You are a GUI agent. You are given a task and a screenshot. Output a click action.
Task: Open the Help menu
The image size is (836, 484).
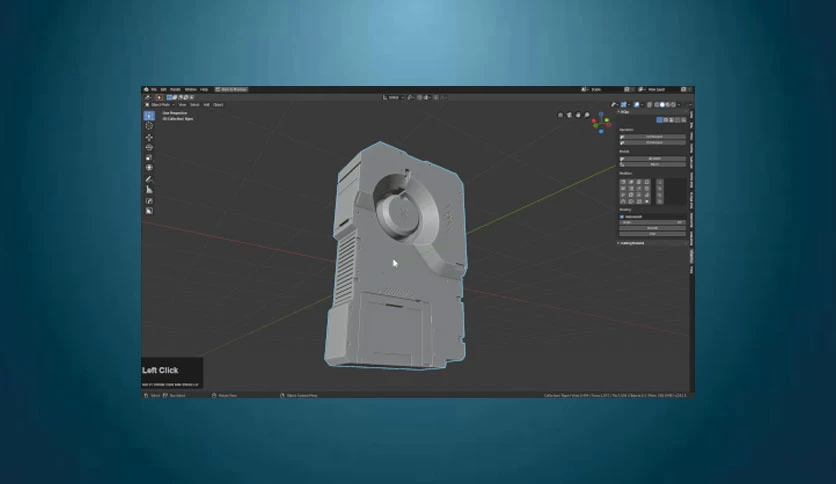[x=204, y=90]
